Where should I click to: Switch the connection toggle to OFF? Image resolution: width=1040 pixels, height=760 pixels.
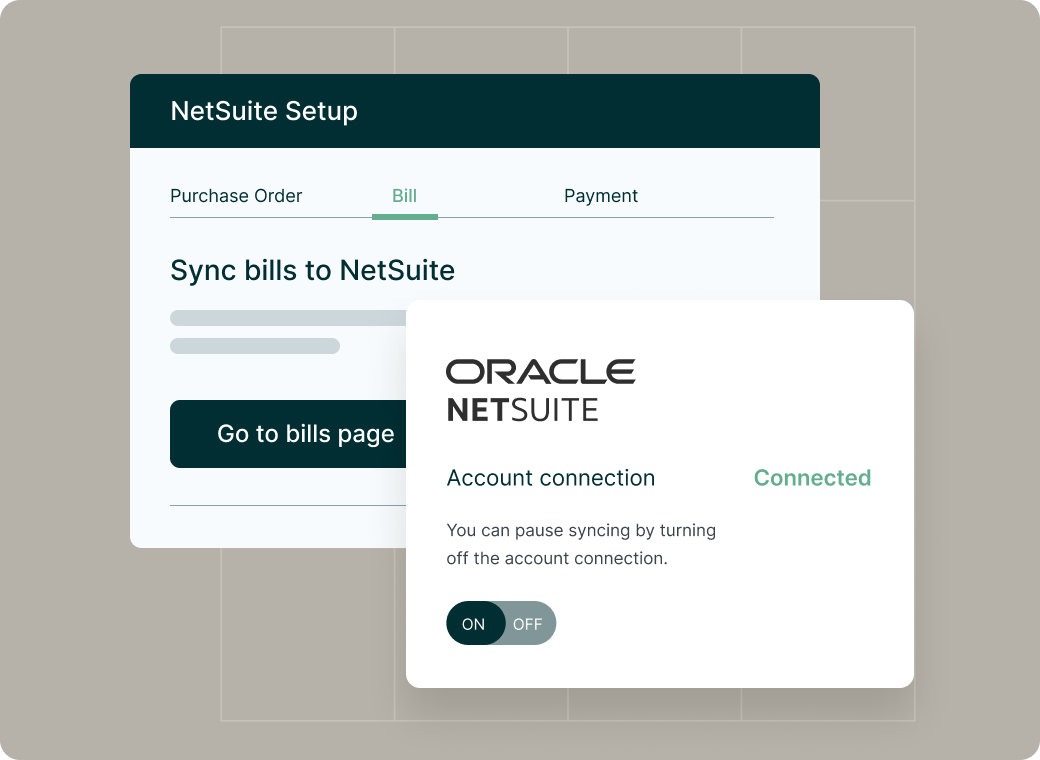pos(528,623)
